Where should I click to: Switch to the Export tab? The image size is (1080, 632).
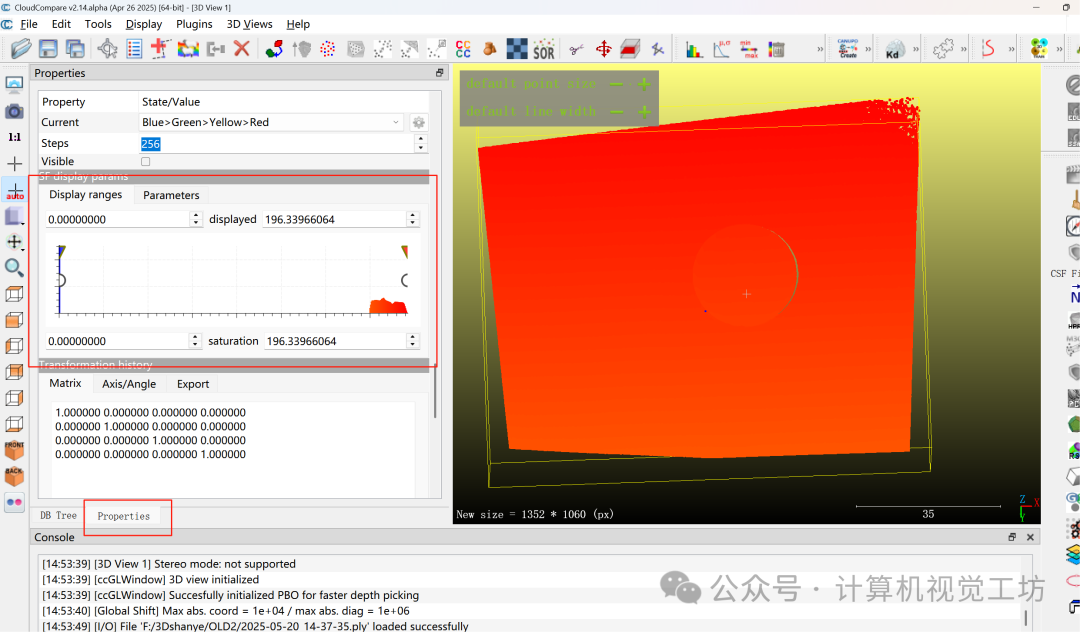pyautogui.click(x=193, y=384)
